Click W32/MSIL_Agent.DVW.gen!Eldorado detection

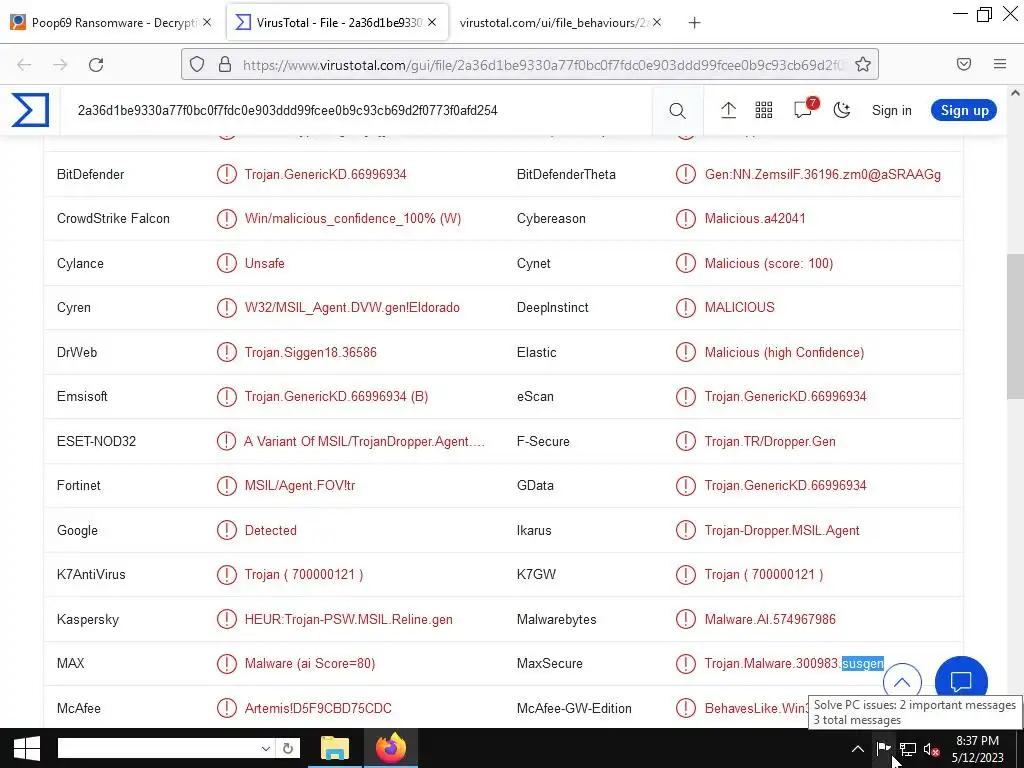tap(352, 308)
